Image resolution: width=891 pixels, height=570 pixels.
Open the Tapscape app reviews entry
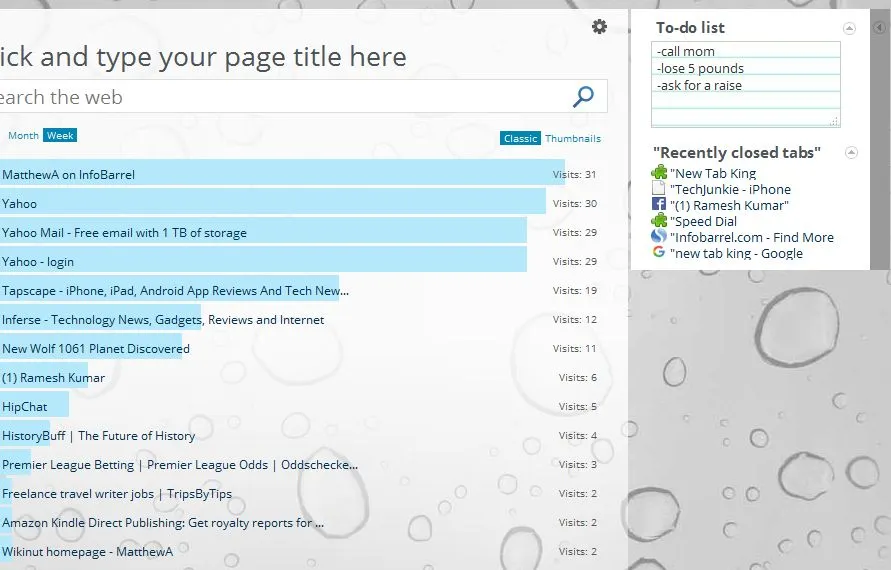176,290
